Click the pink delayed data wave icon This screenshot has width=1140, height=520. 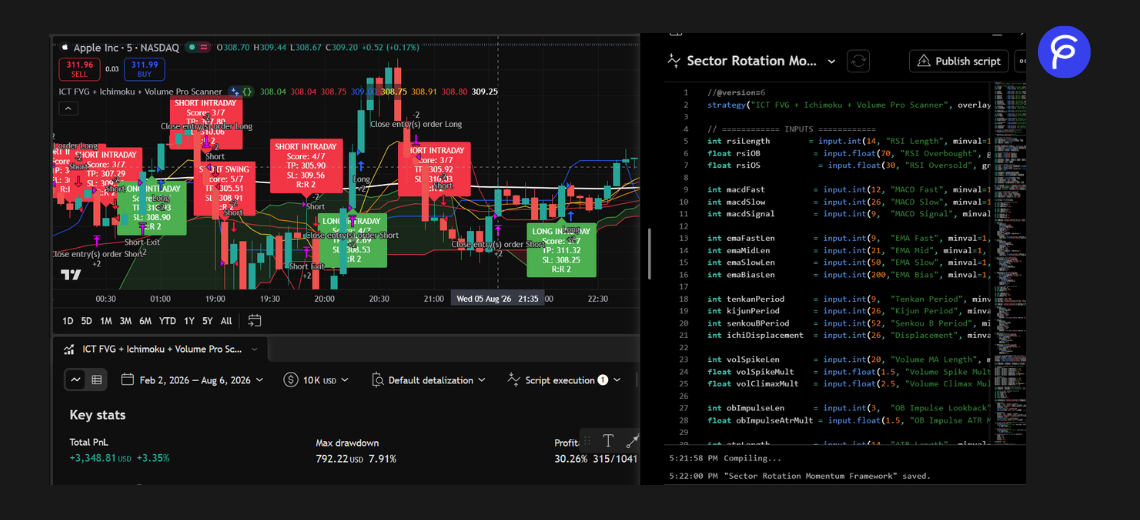[x=204, y=47]
